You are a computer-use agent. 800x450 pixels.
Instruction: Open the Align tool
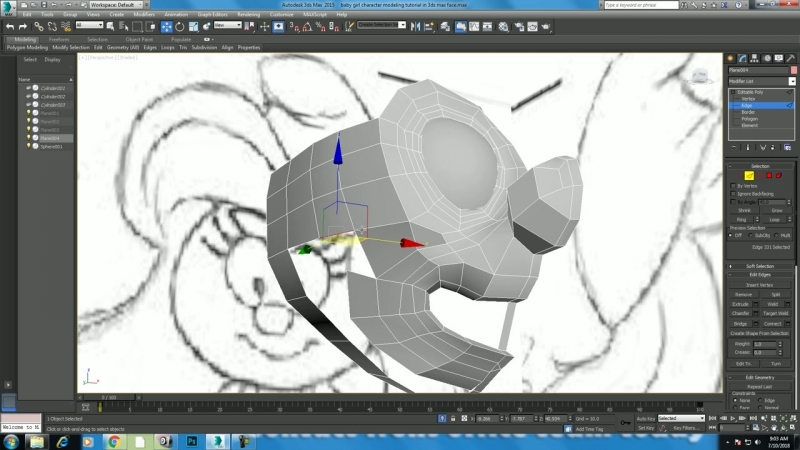point(429,27)
